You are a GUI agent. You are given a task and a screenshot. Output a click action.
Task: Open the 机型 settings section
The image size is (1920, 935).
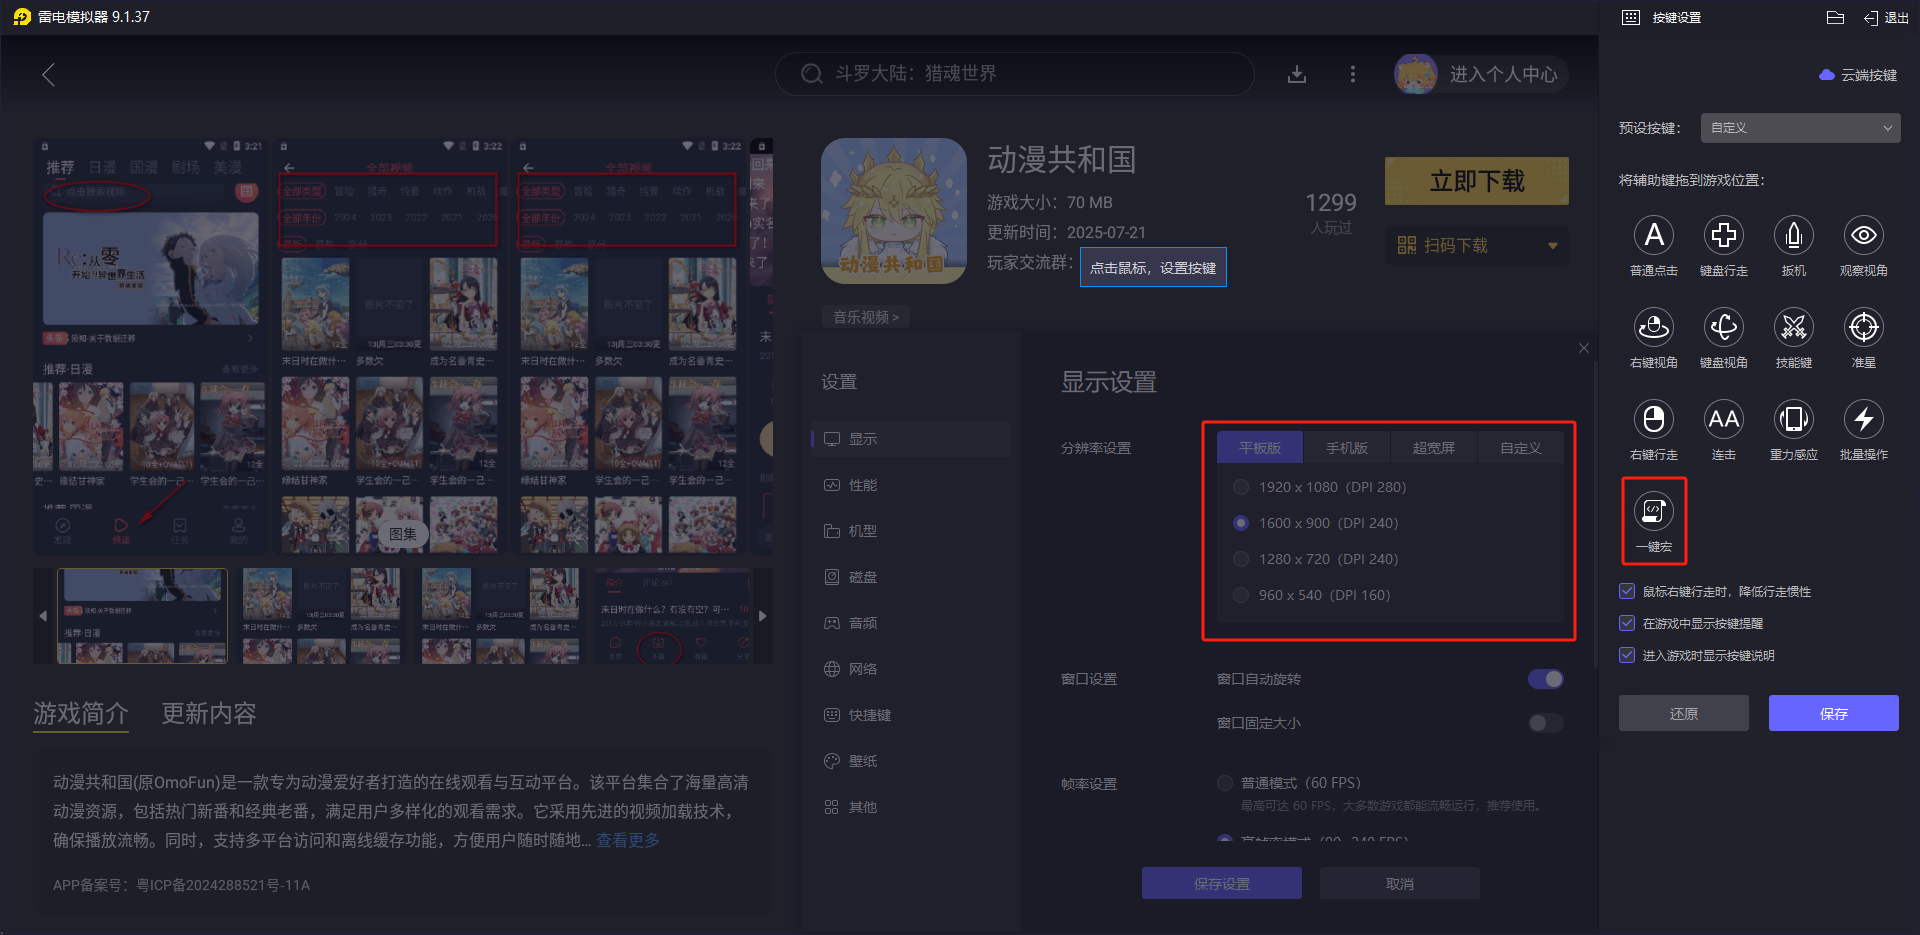click(x=911, y=531)
